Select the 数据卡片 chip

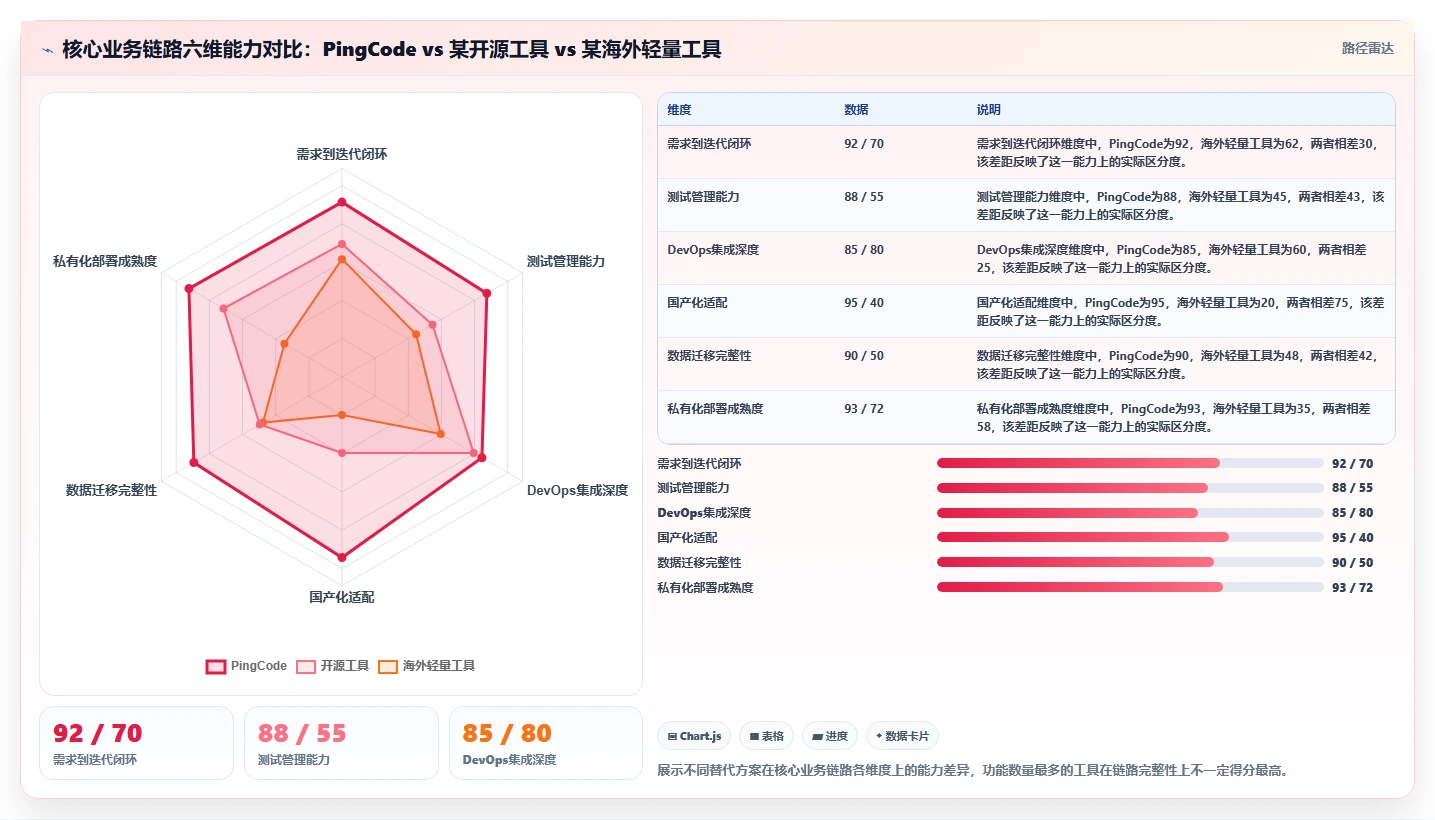point(902,736)
